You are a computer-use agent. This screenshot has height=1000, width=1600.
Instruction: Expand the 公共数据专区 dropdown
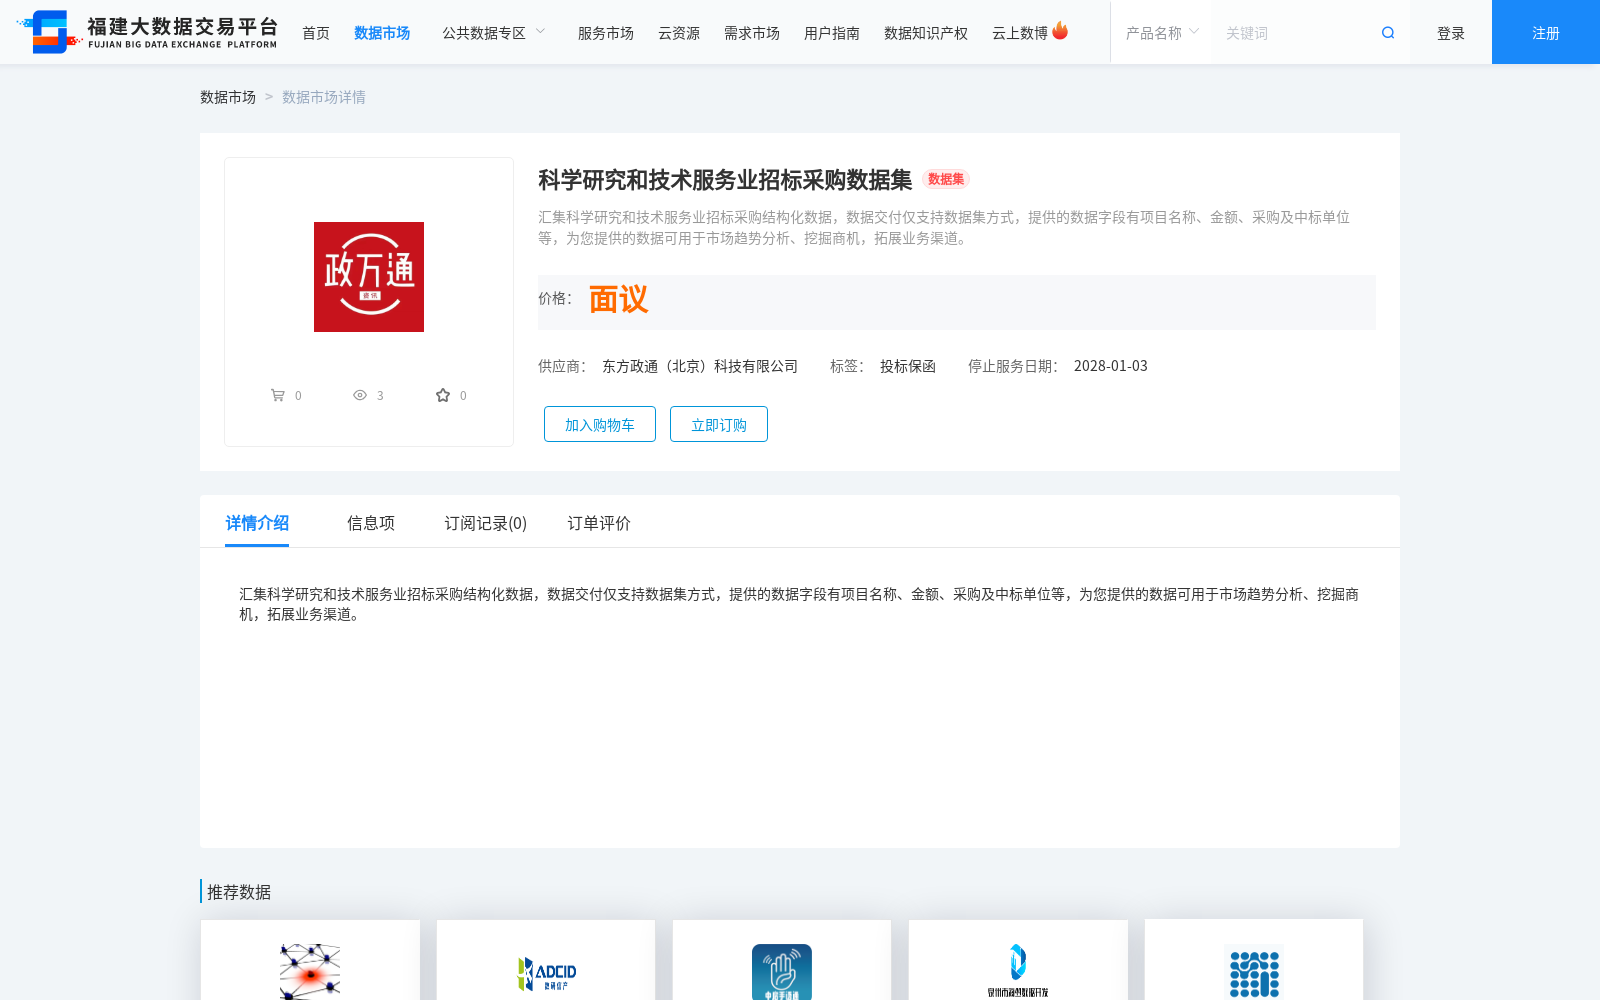click(494, 33)
